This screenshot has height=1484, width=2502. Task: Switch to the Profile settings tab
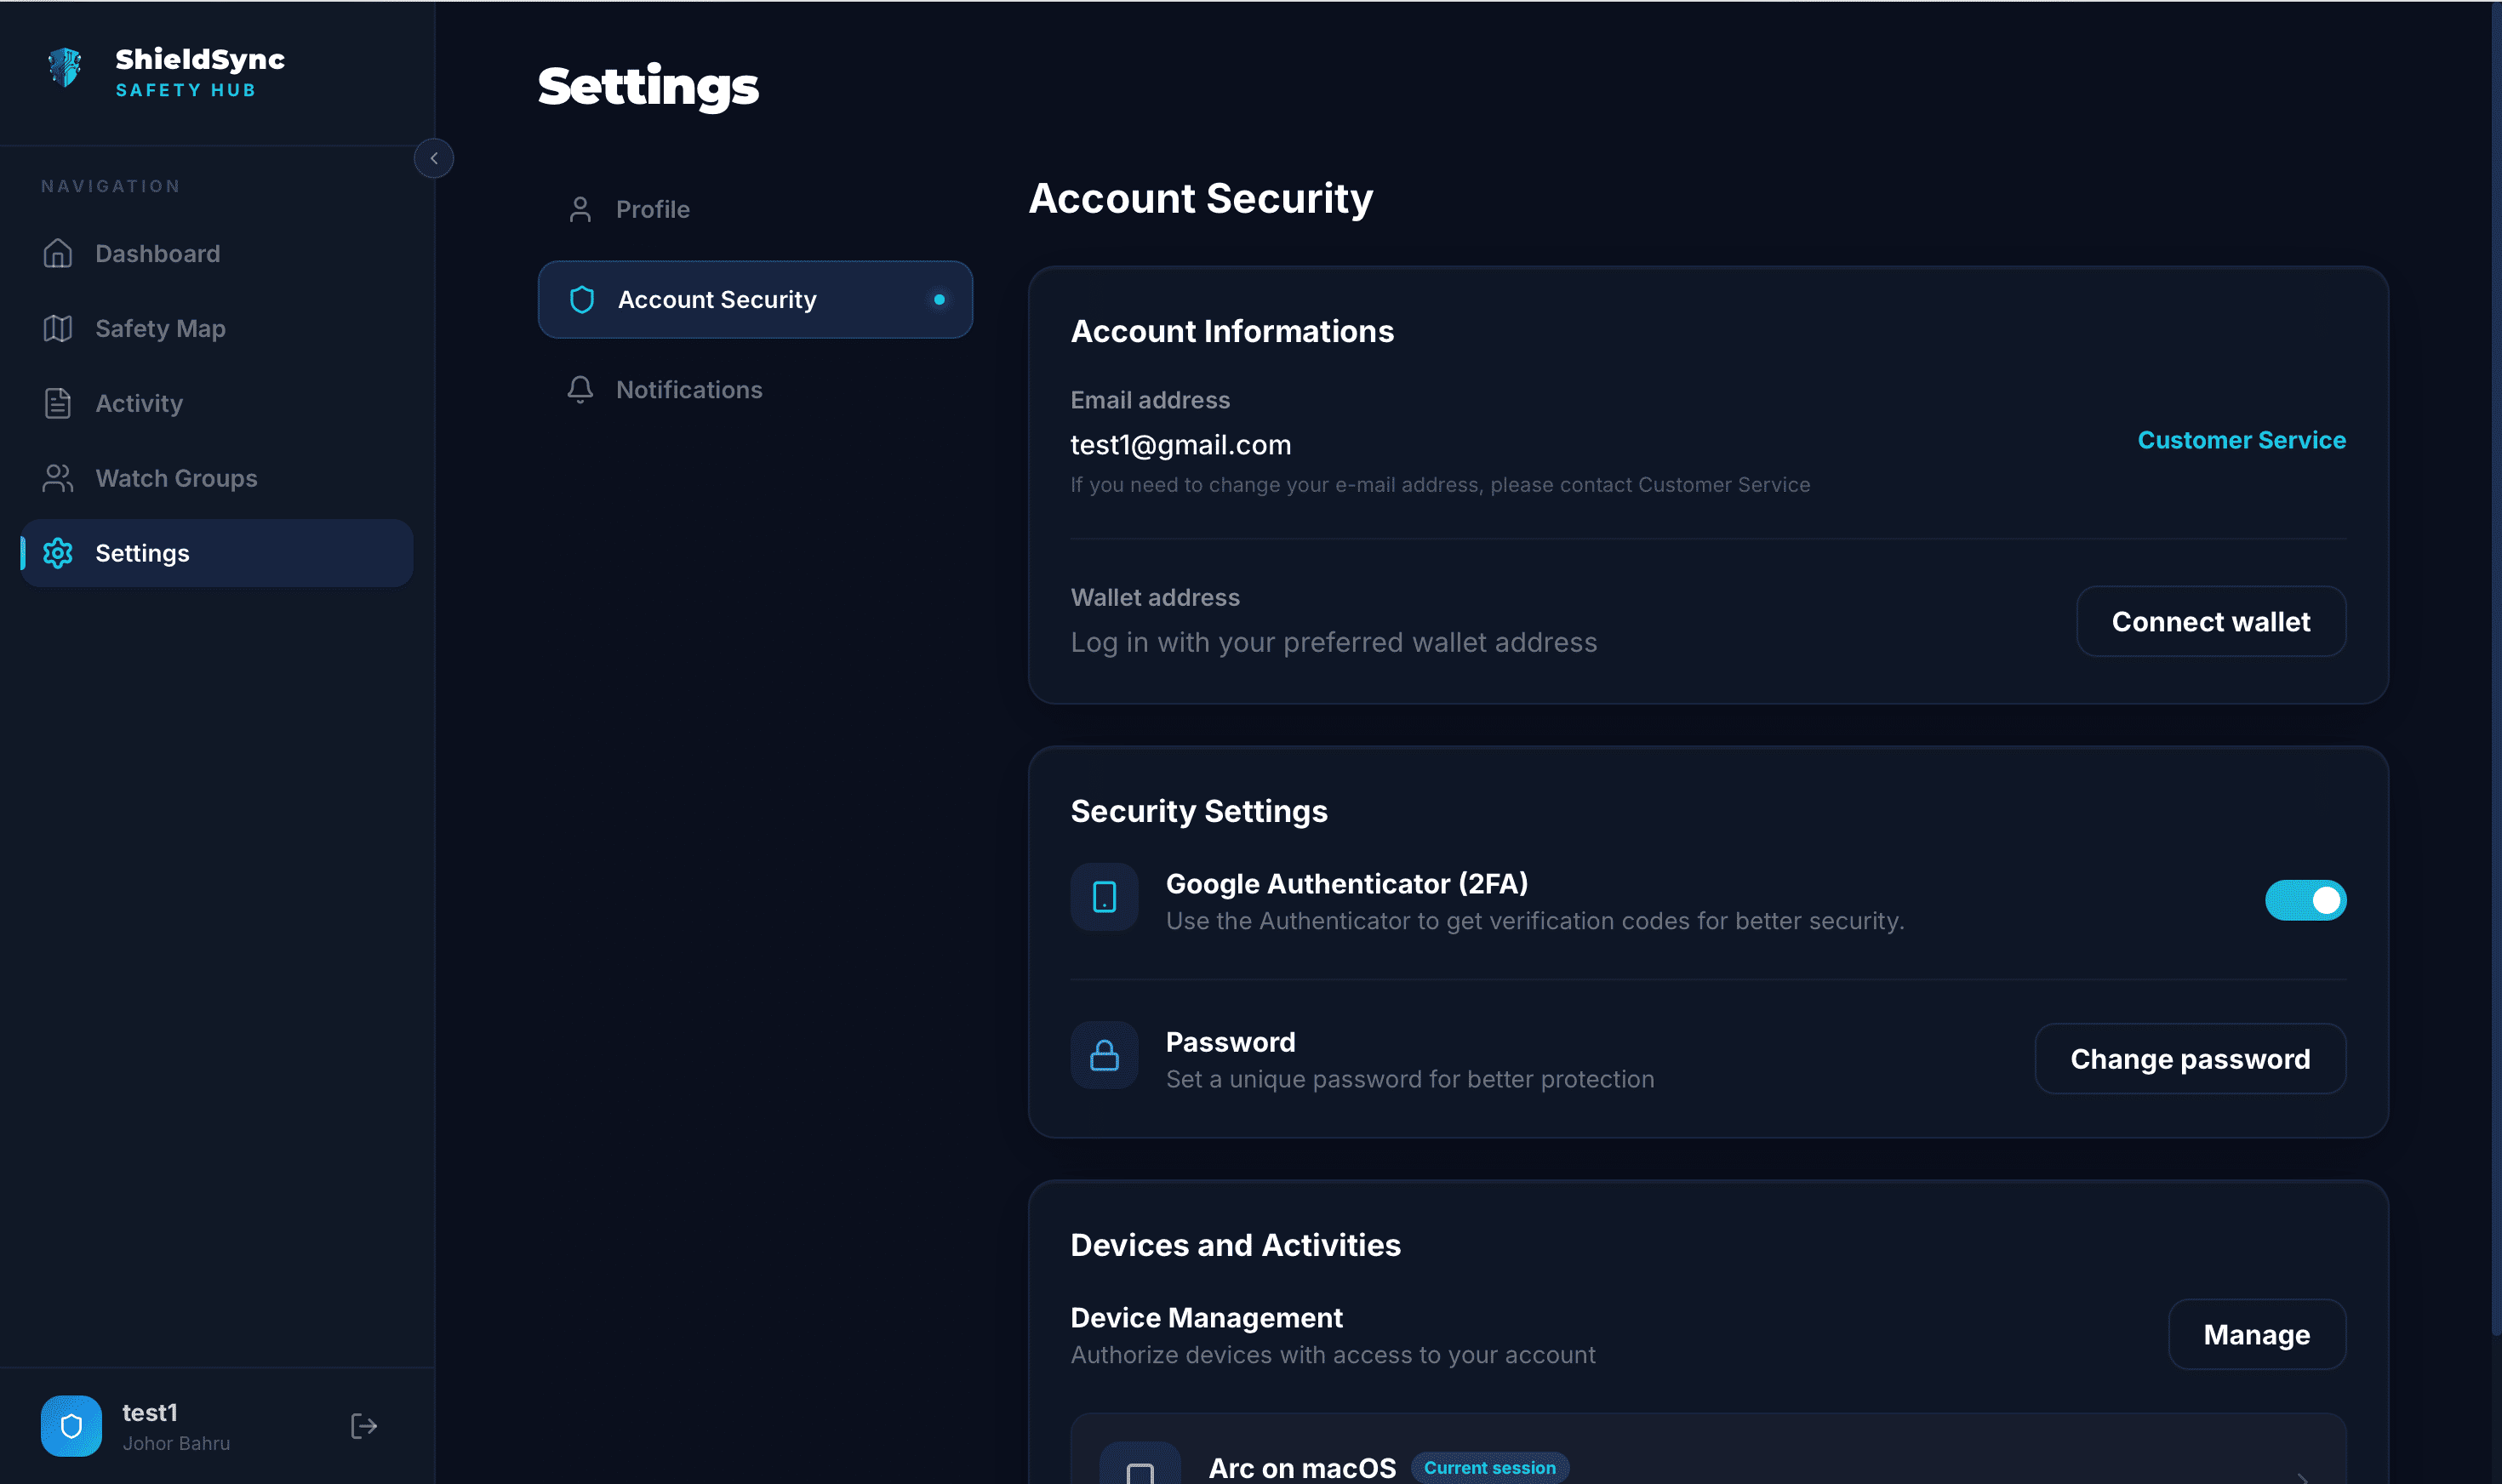(x=652, y=209)
